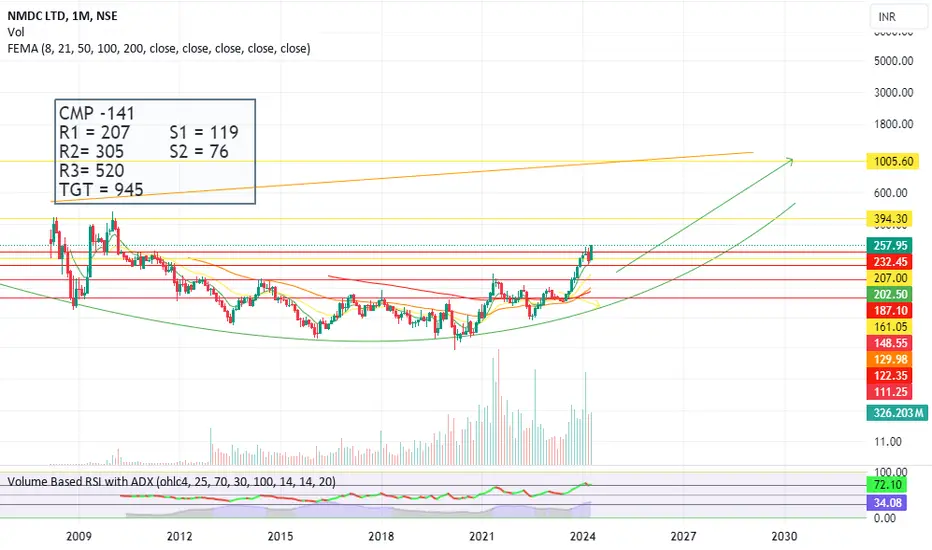Image resolution: width=932 pixels, height=550 pixels.
Task: Select the 148.55 price label
Action: pyautogui.click(x=889, y=343)
